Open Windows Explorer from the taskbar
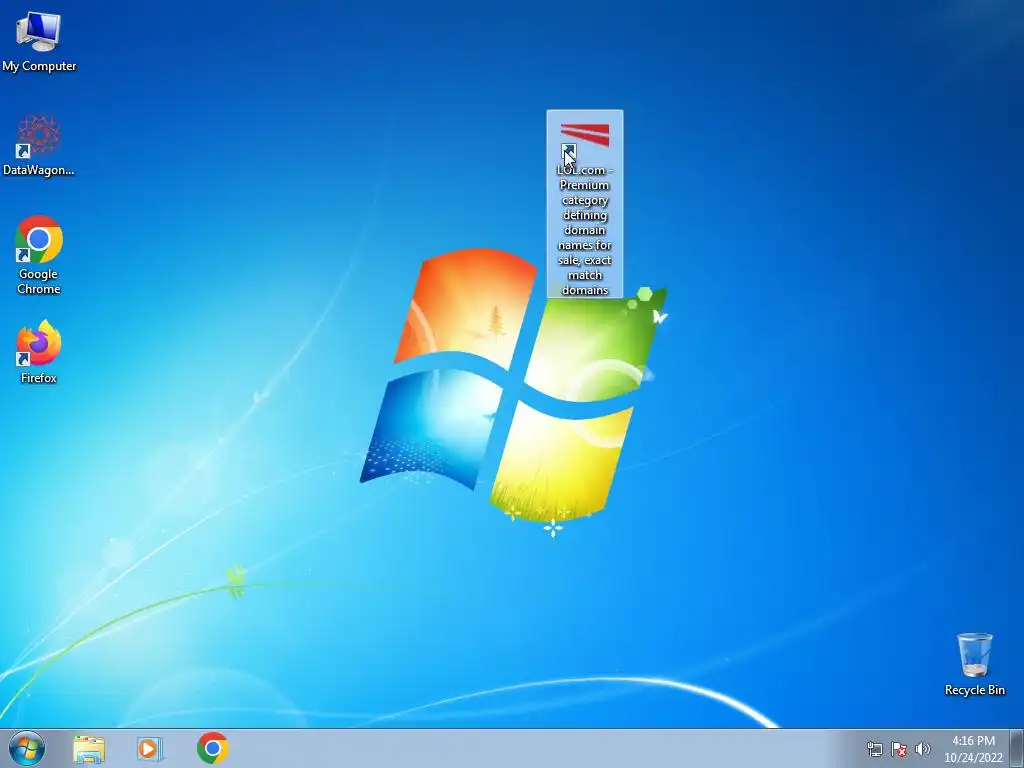The width and height of the screenshot is (1024, 768). [x=89, y=748]
